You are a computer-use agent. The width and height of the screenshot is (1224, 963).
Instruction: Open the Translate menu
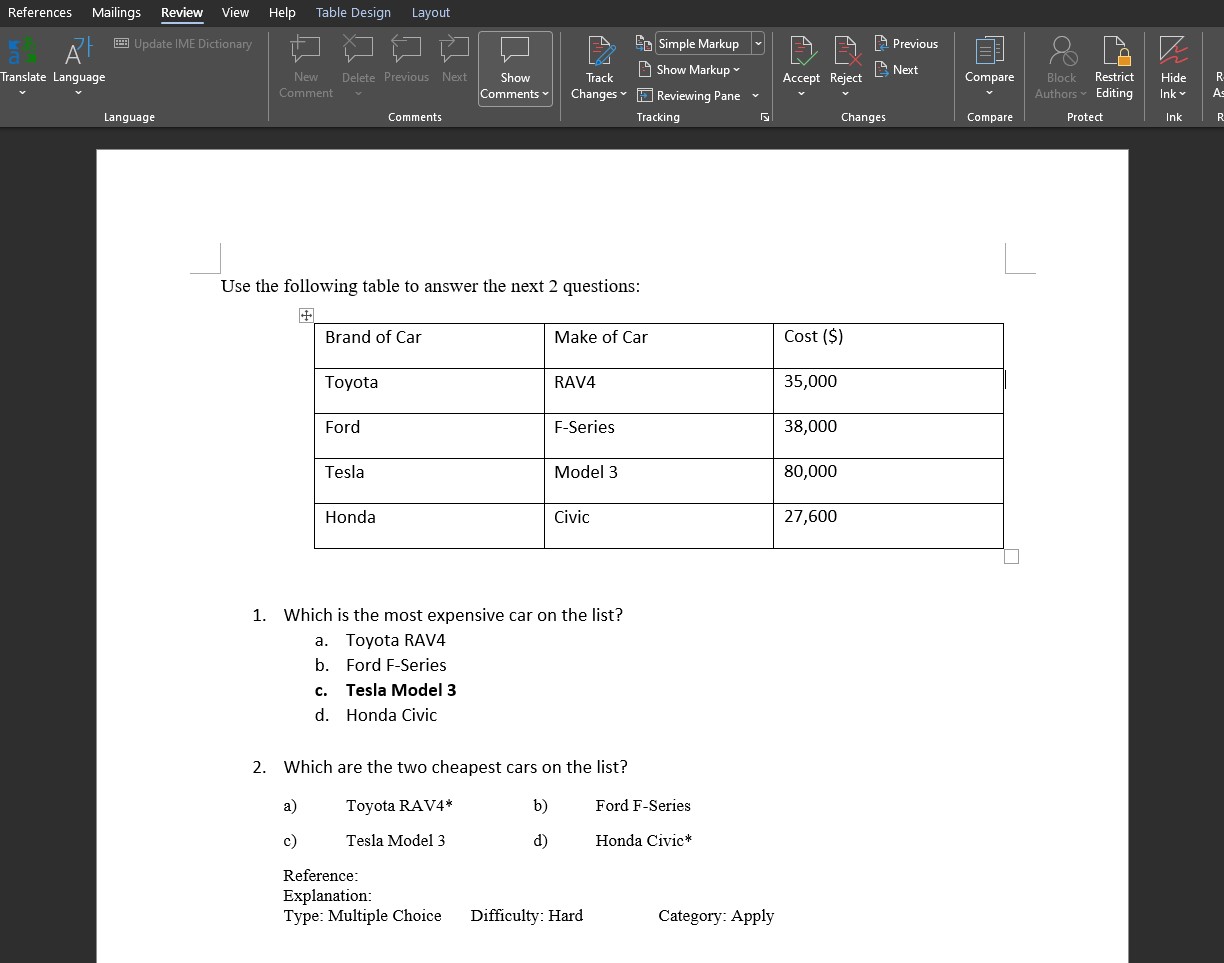pyautogui.click(x=22, y=66)
